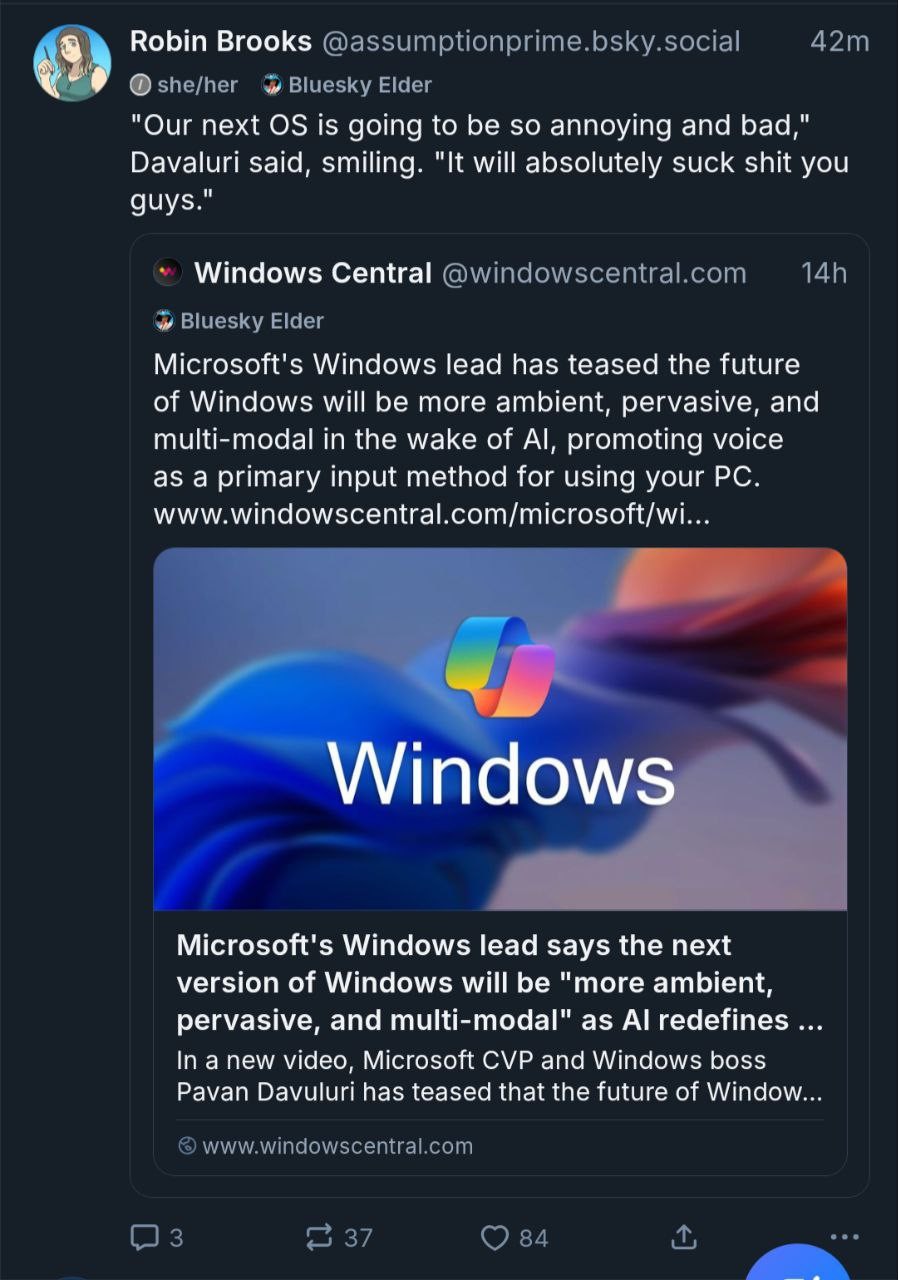Click the 42m post timestamp
898x1280 pixels.
point(838,41)
